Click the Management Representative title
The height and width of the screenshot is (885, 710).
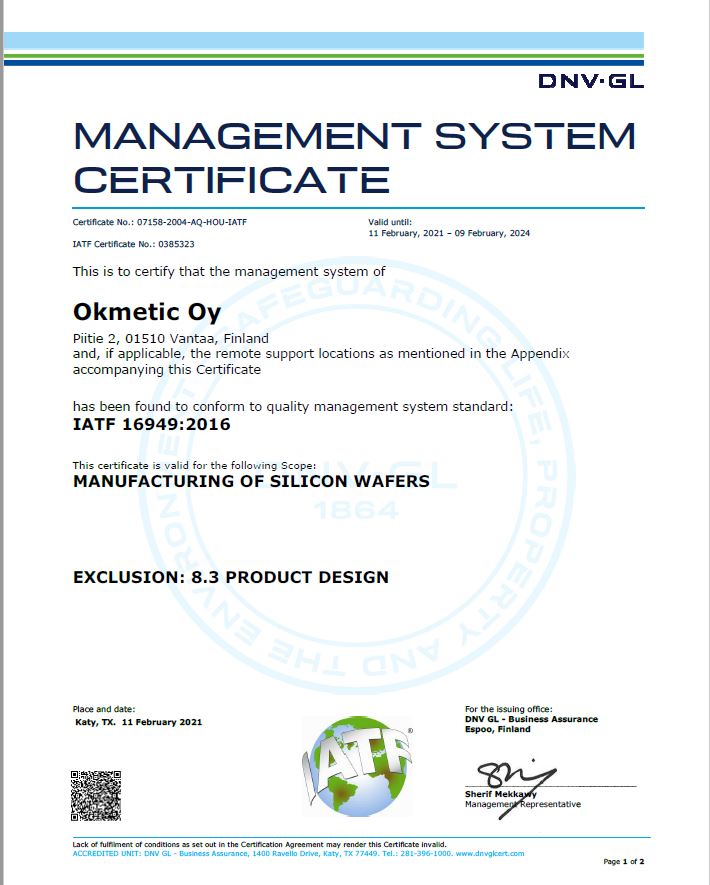523,804
